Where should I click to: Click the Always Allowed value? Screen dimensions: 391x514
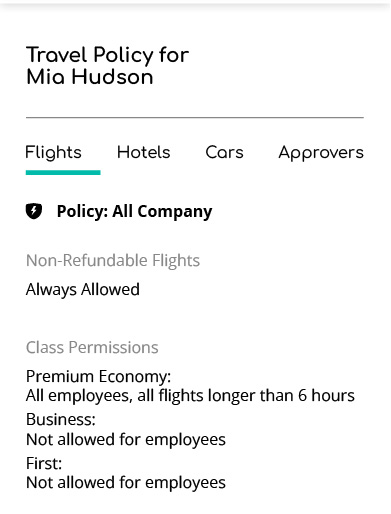click(83, 289)
